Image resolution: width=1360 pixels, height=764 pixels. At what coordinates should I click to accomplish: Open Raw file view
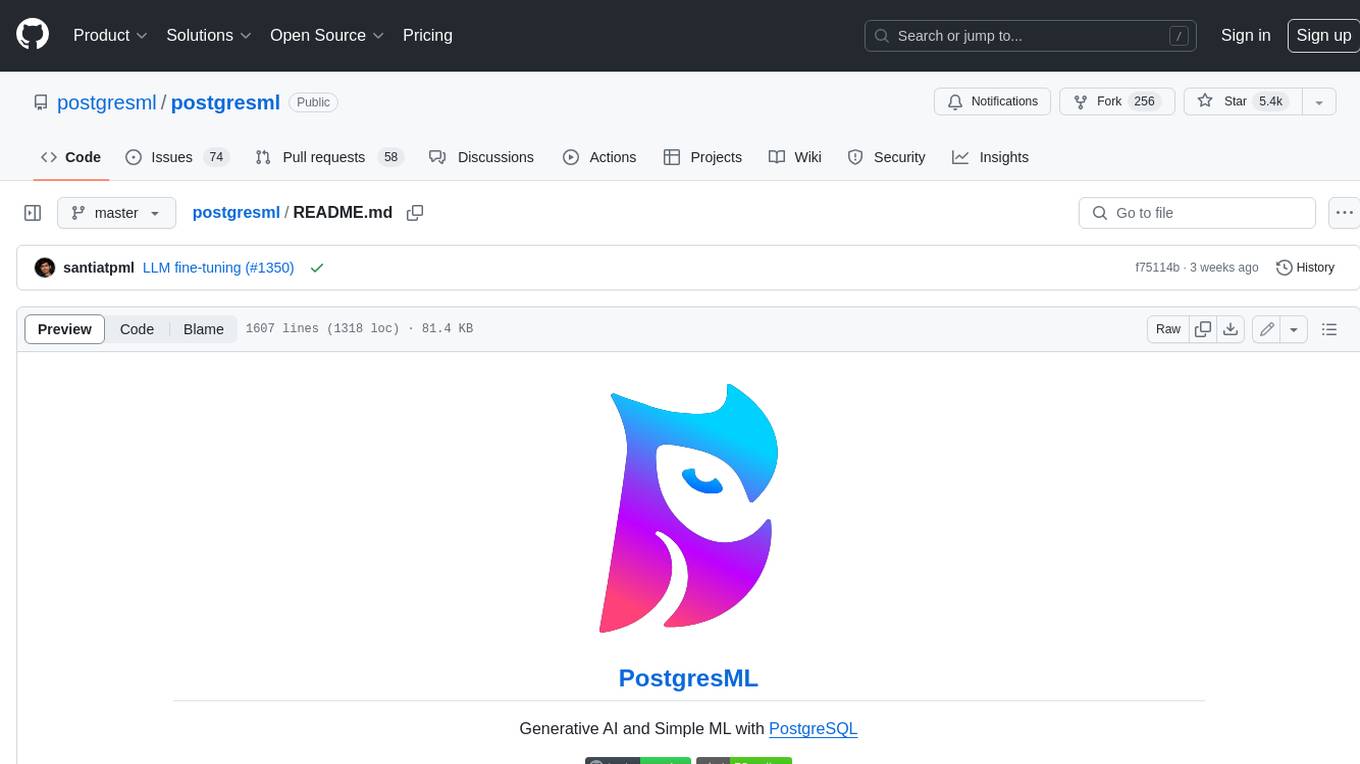coord(1168,329)
